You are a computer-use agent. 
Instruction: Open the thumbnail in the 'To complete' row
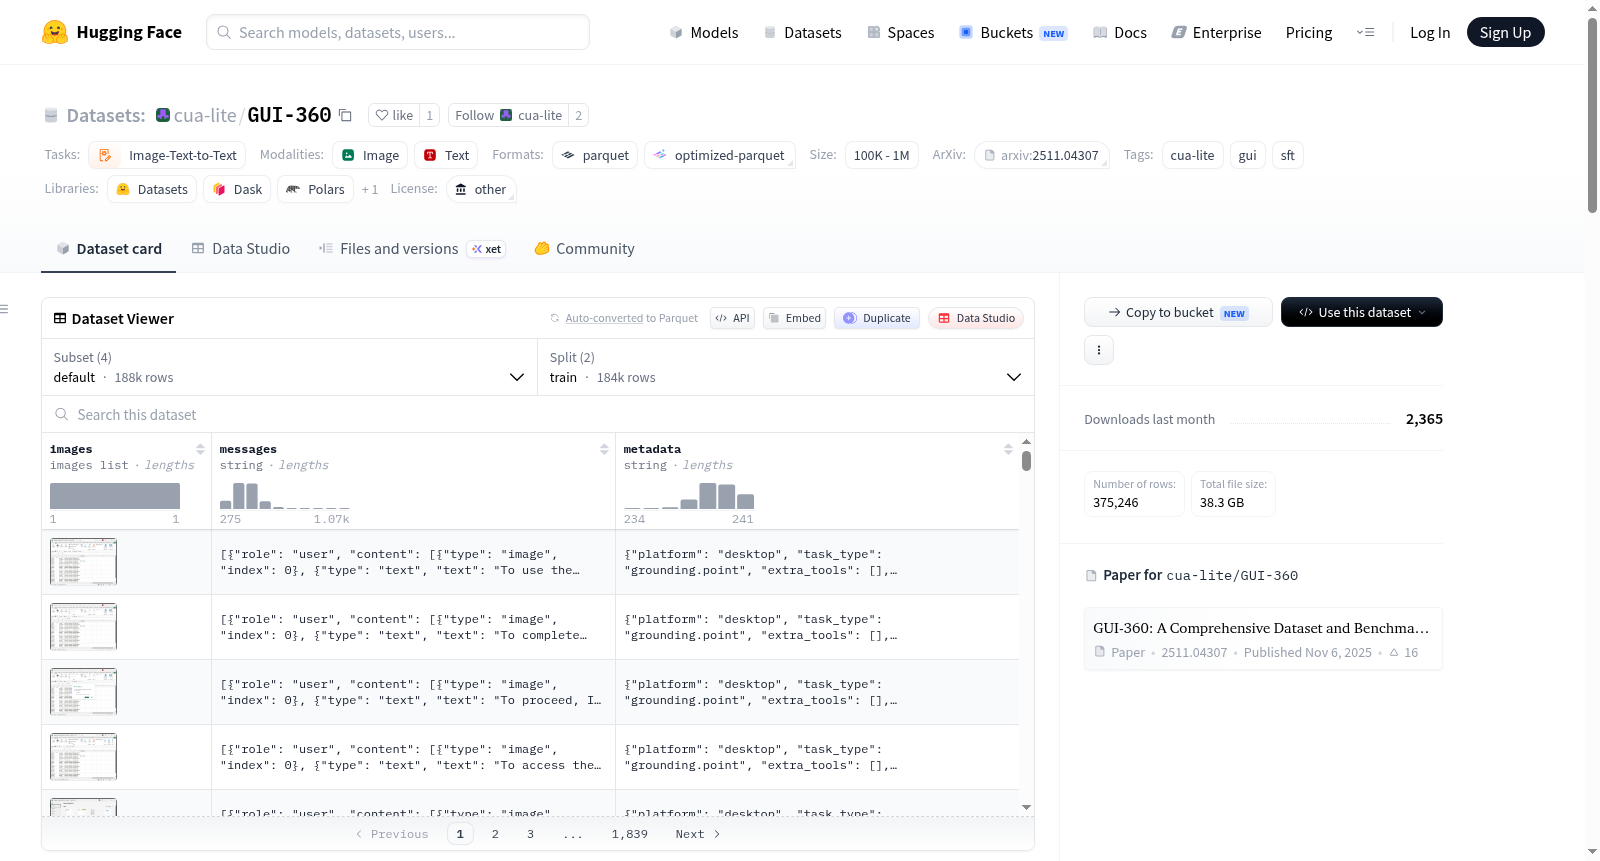83,627
